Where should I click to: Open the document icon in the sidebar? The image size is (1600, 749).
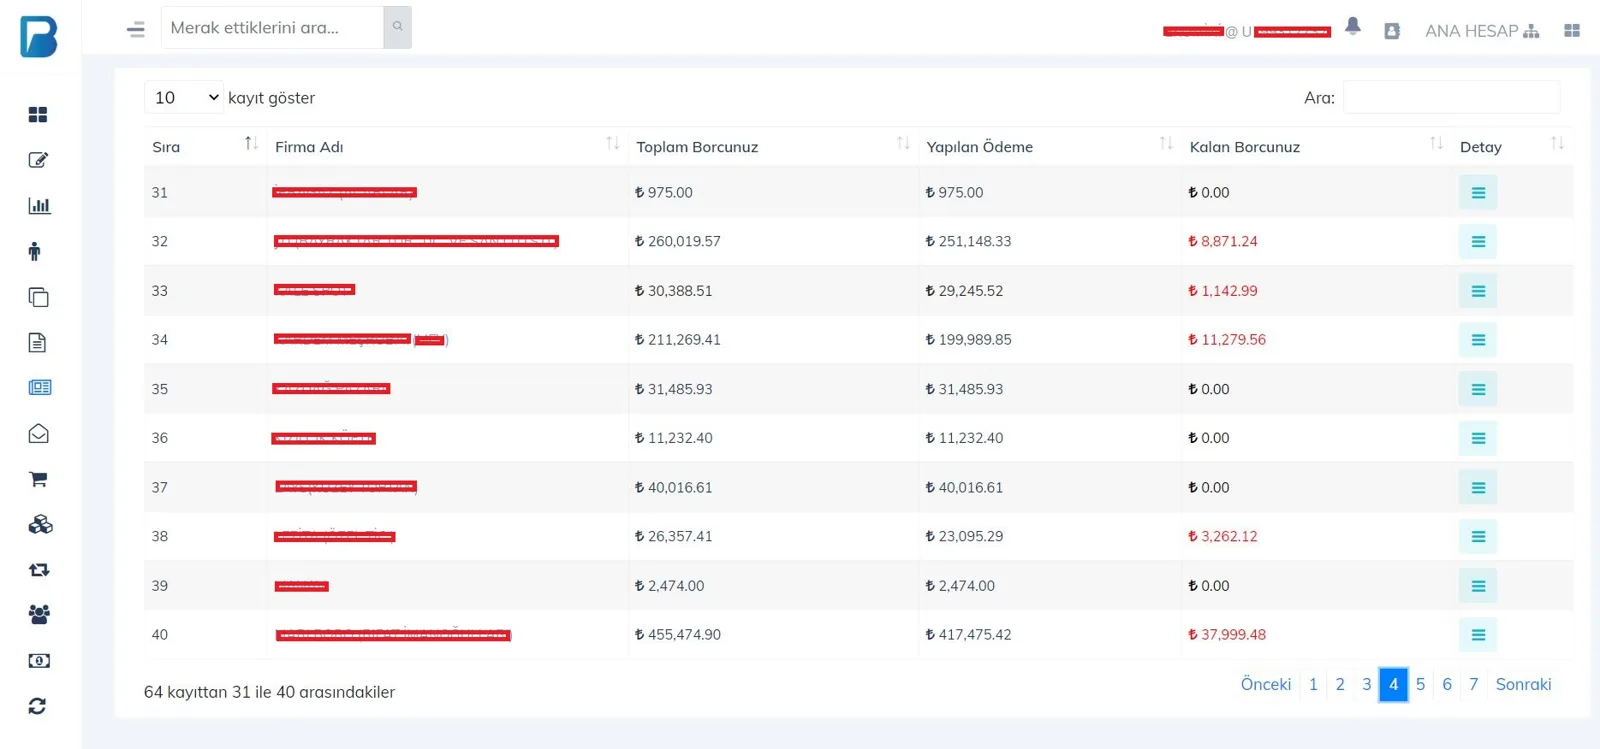click(x=37, y=343)
